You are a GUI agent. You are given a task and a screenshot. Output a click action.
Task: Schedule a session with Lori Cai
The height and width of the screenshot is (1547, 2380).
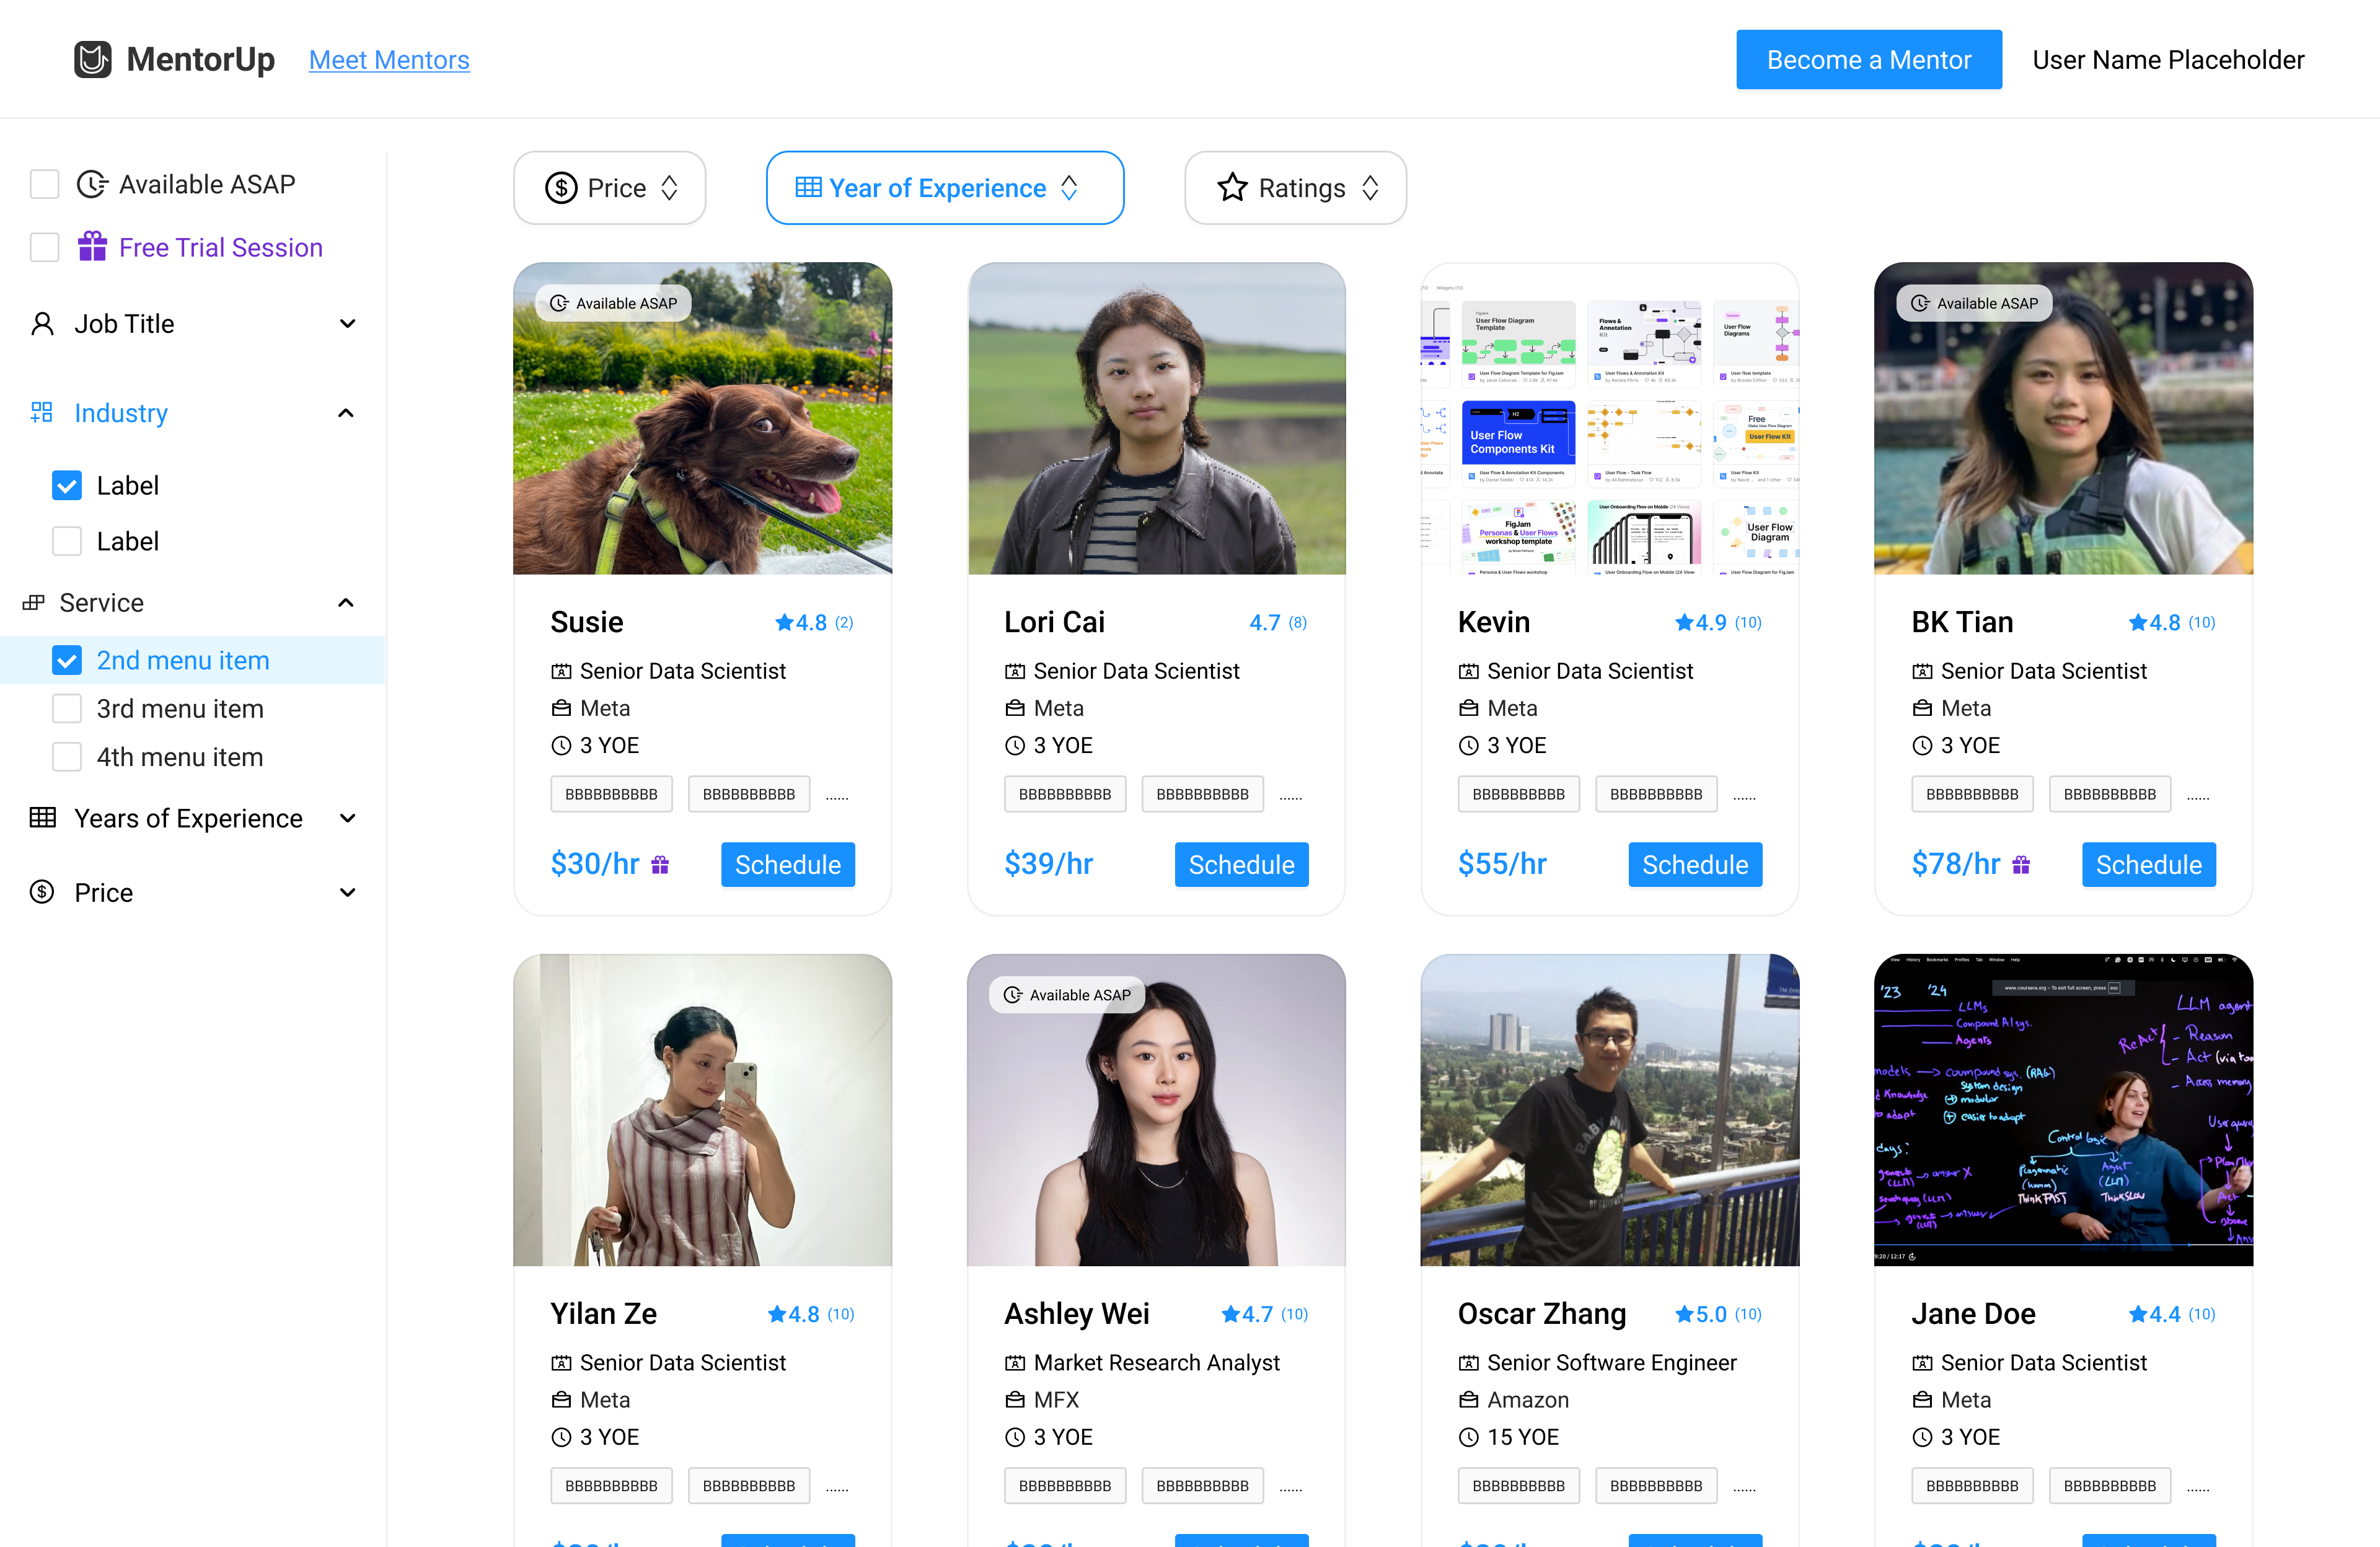coord(1241,865)
